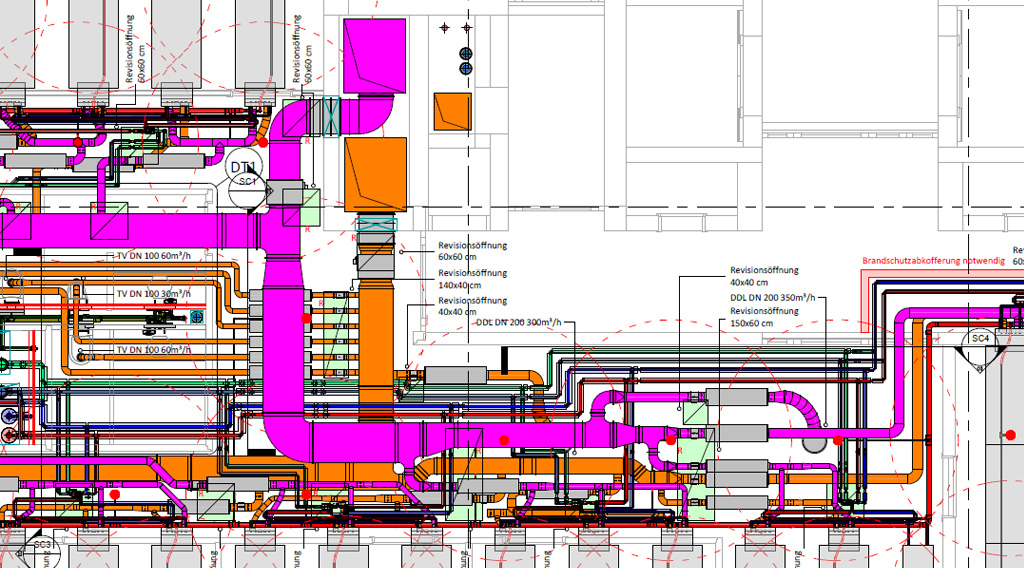Image resolution: width=1024 pixels, height=568 pixels.
Task: Select the SC3 section marker
Action: pyautogui.click(x=42, y=545)
